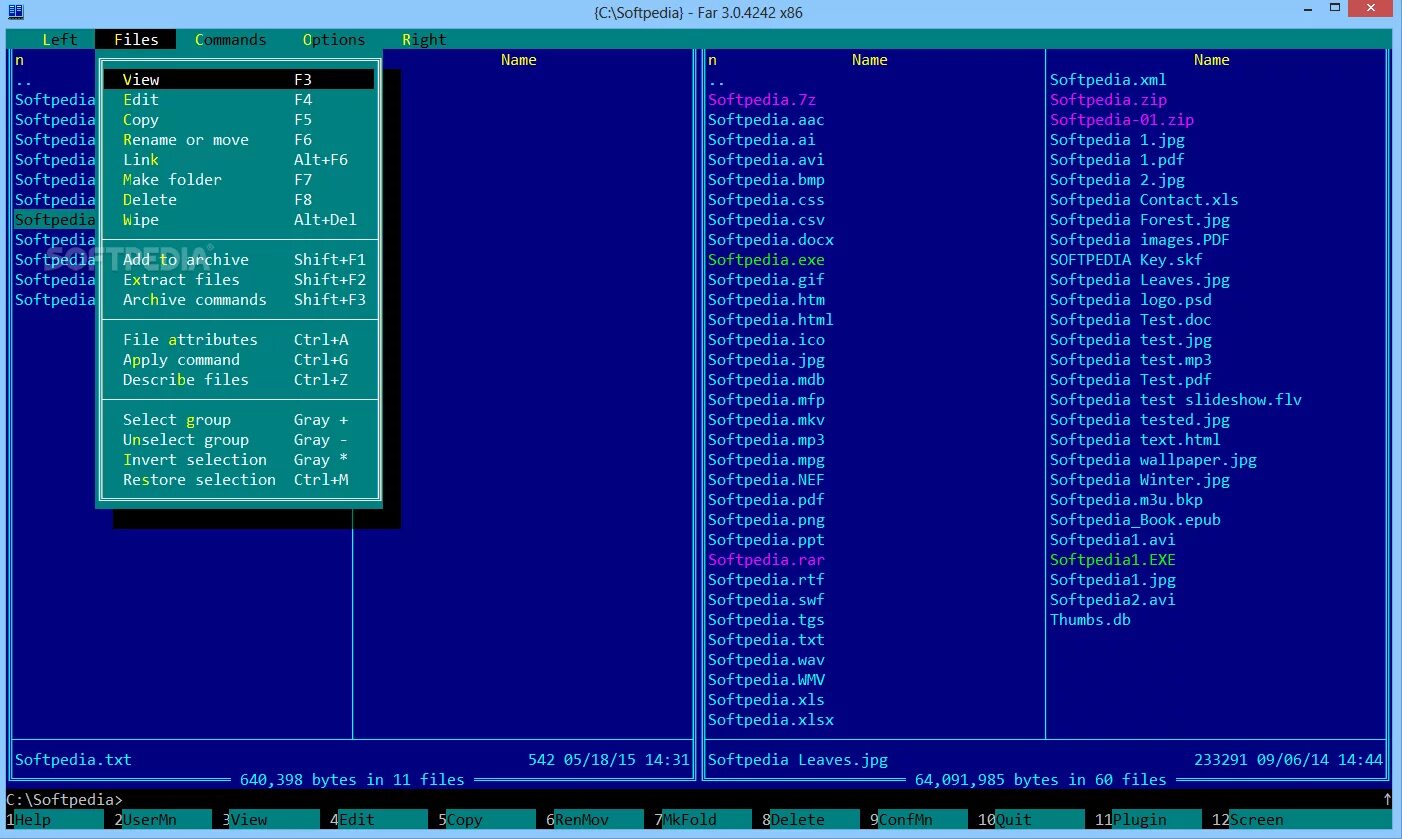Click the 11 Plugin key bar button
This screenshot has height=839, width=1402.
pos(1147,820)
